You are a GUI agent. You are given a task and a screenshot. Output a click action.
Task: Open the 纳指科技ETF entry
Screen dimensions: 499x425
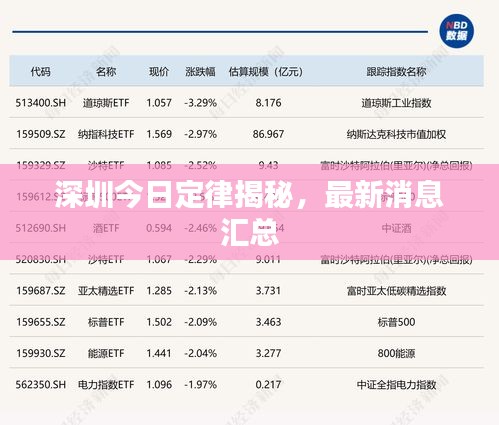pos(106,134)
